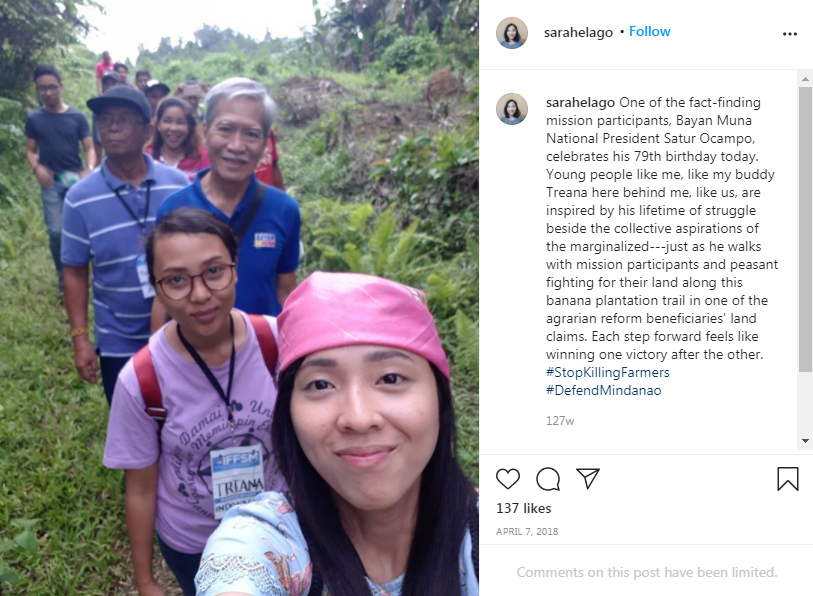Open the three-dot more options menu
The width and height of the screenshot is (813, 596).
(x=790, y=34)
